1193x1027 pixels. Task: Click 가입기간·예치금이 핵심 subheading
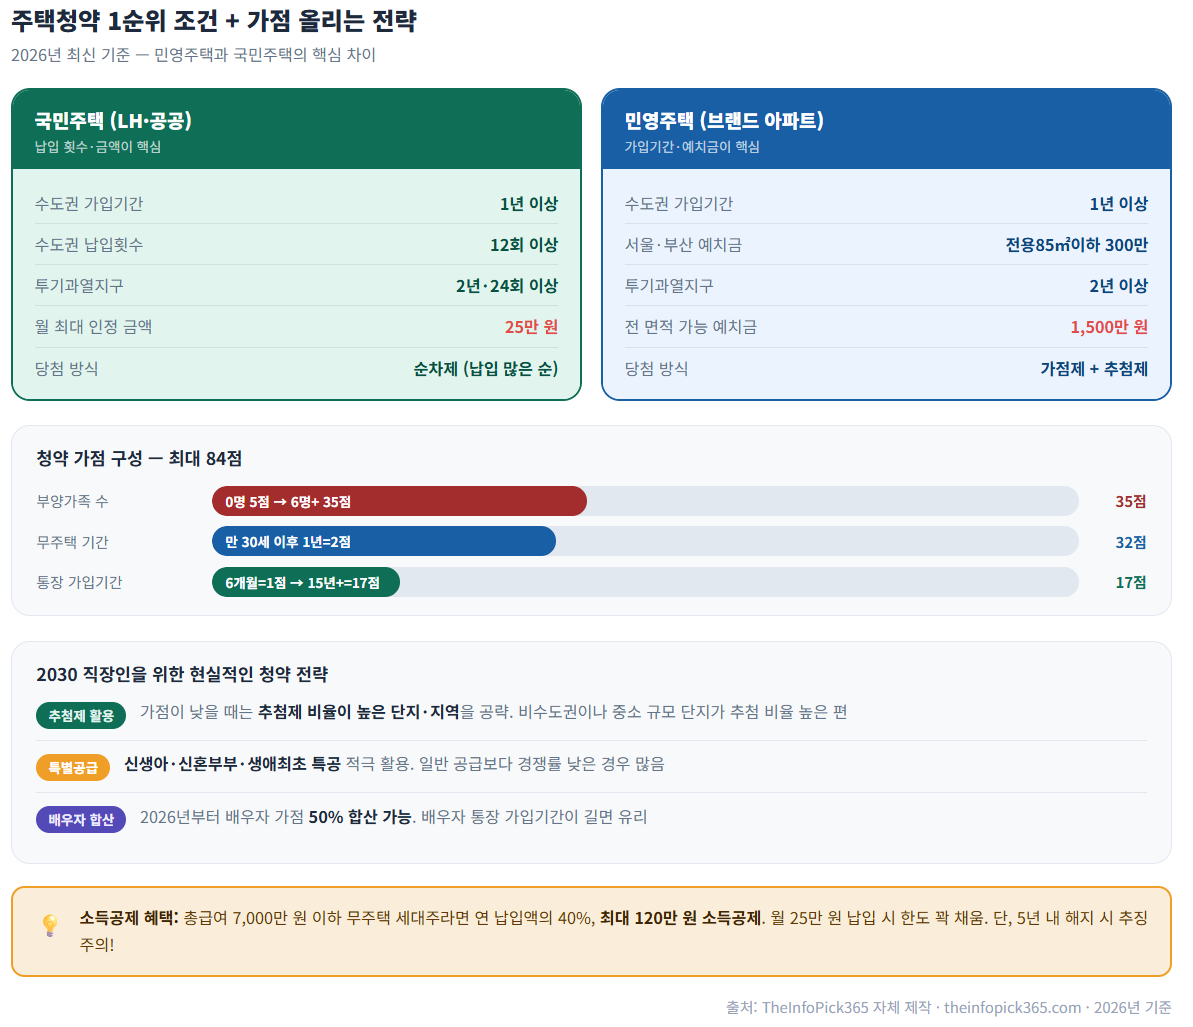(x=692, y=147)
